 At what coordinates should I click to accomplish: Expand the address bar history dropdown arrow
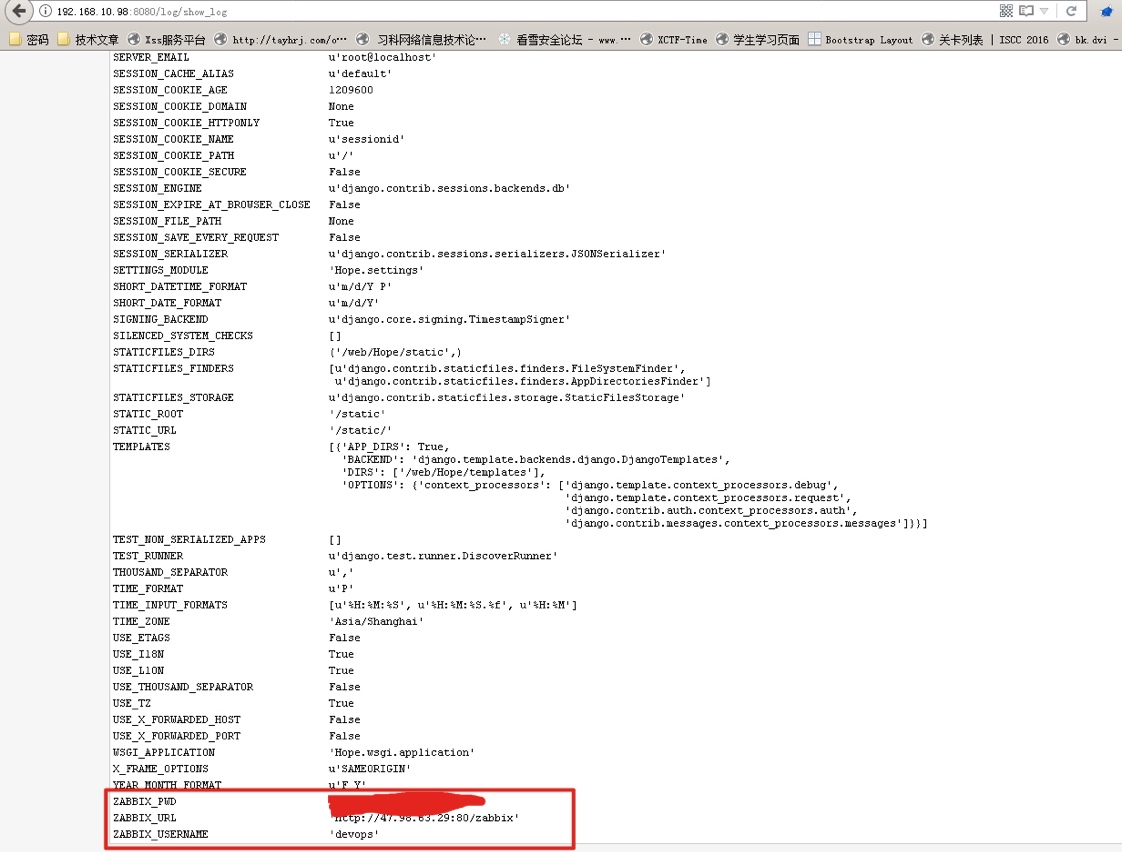click(x=1045, y=11)
